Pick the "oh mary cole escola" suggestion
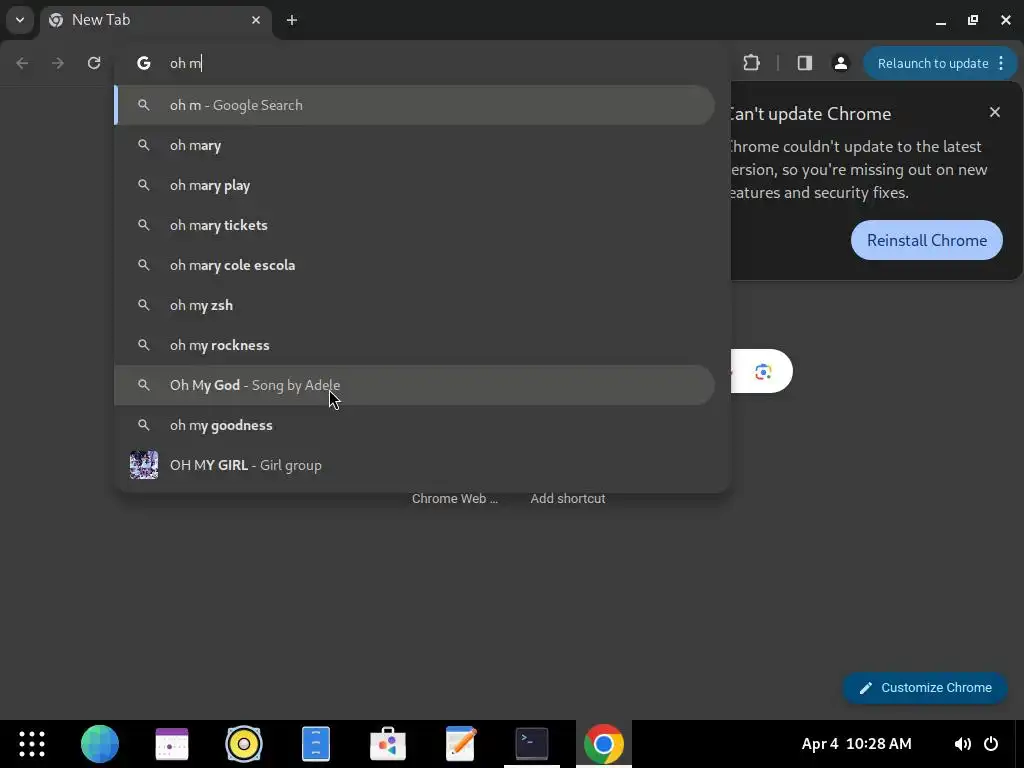 click(x=415, y=265)
